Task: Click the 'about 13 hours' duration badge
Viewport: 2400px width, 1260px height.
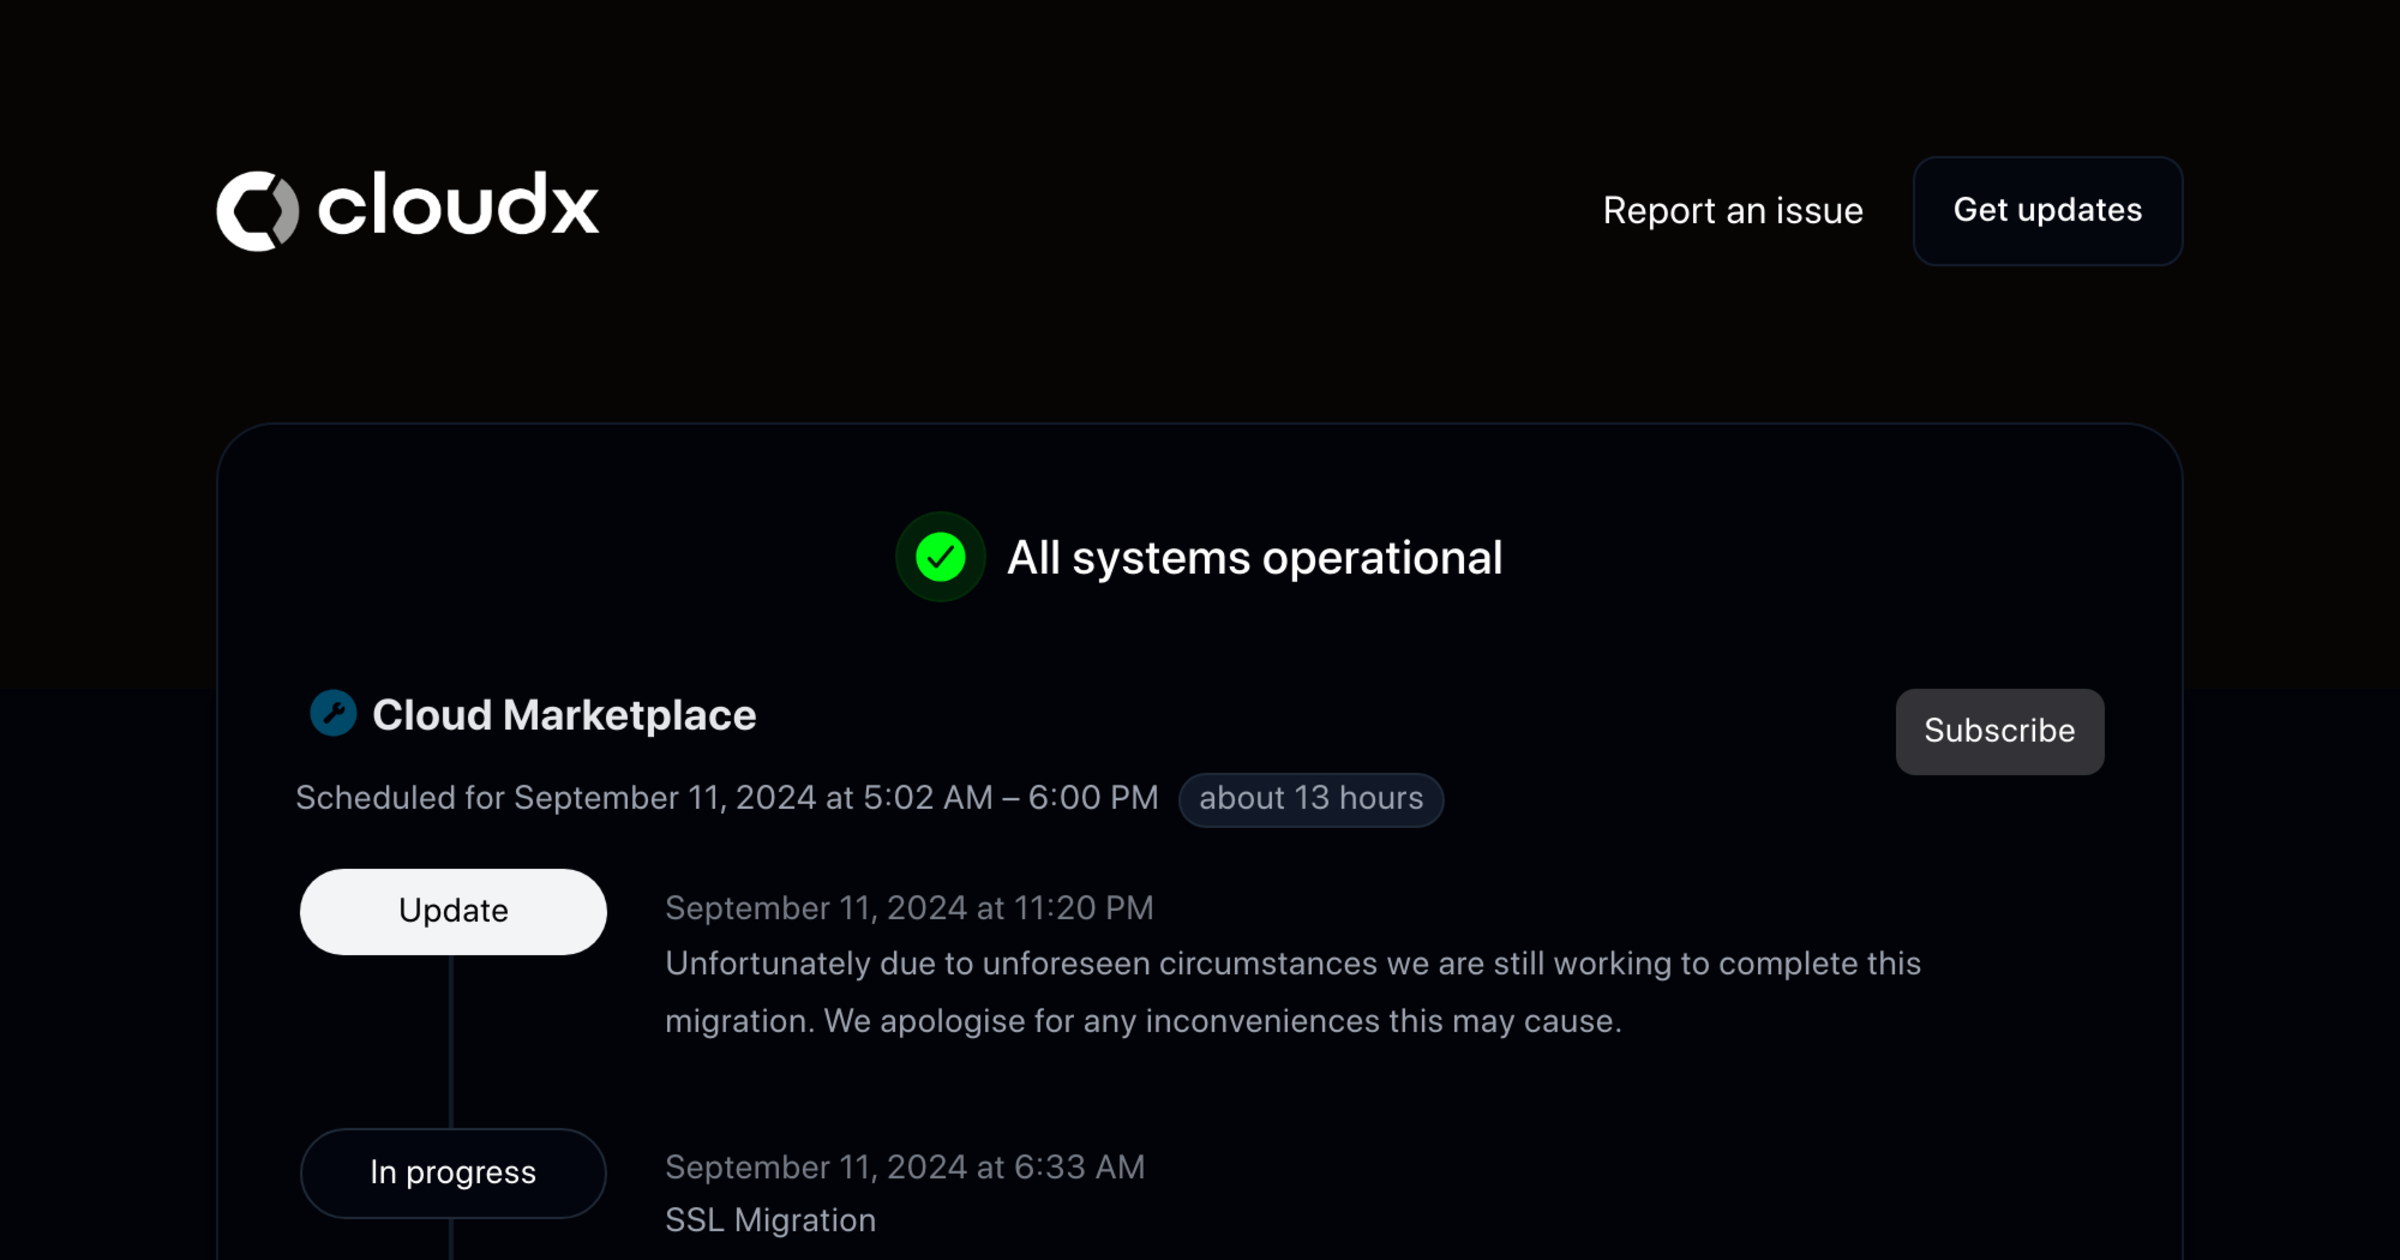Action: click(1311, 799)
